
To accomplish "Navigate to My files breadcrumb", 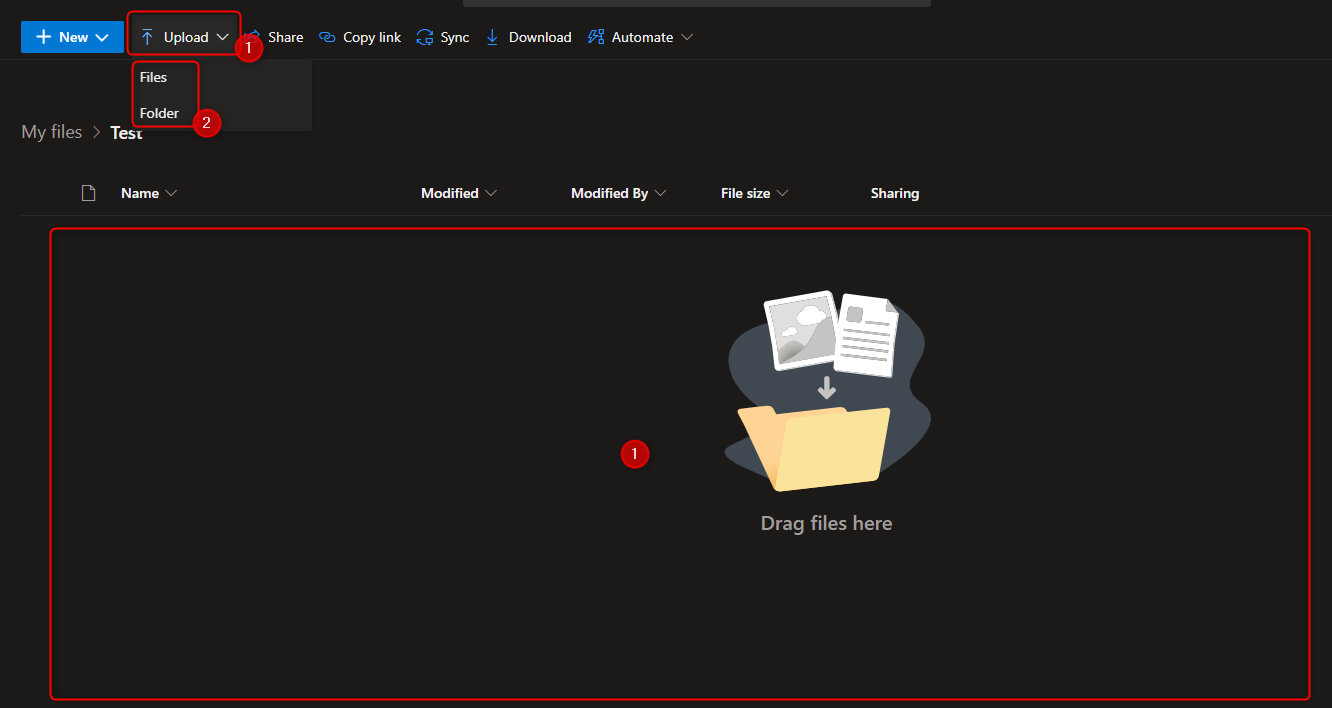I will 52,132.
